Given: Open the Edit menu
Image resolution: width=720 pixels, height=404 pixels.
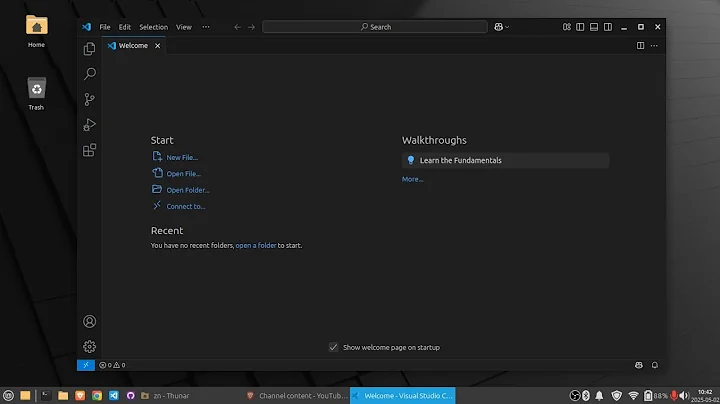Looking at the screenshot, I should pyautogui.click(x=124, y=27).
